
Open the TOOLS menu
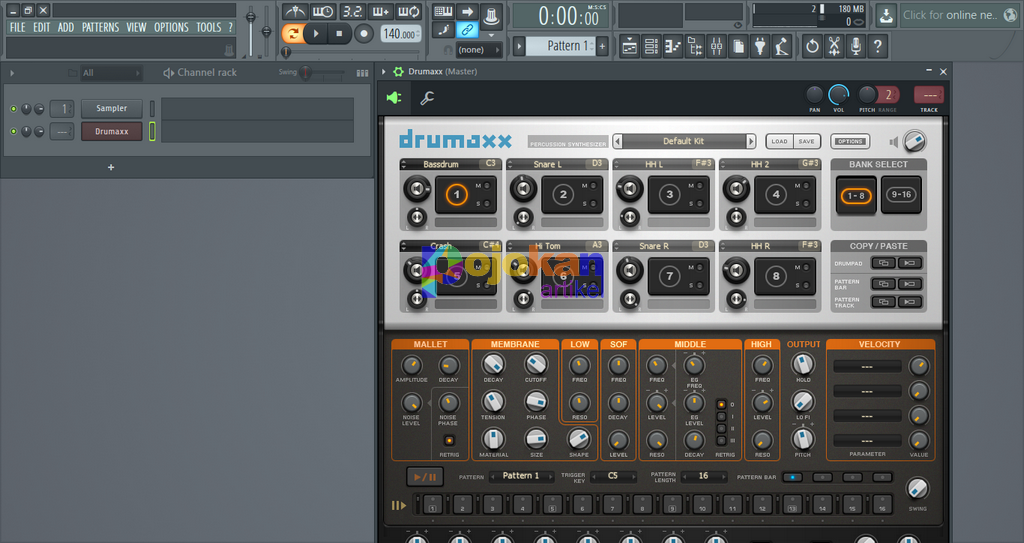coord(209,27)
